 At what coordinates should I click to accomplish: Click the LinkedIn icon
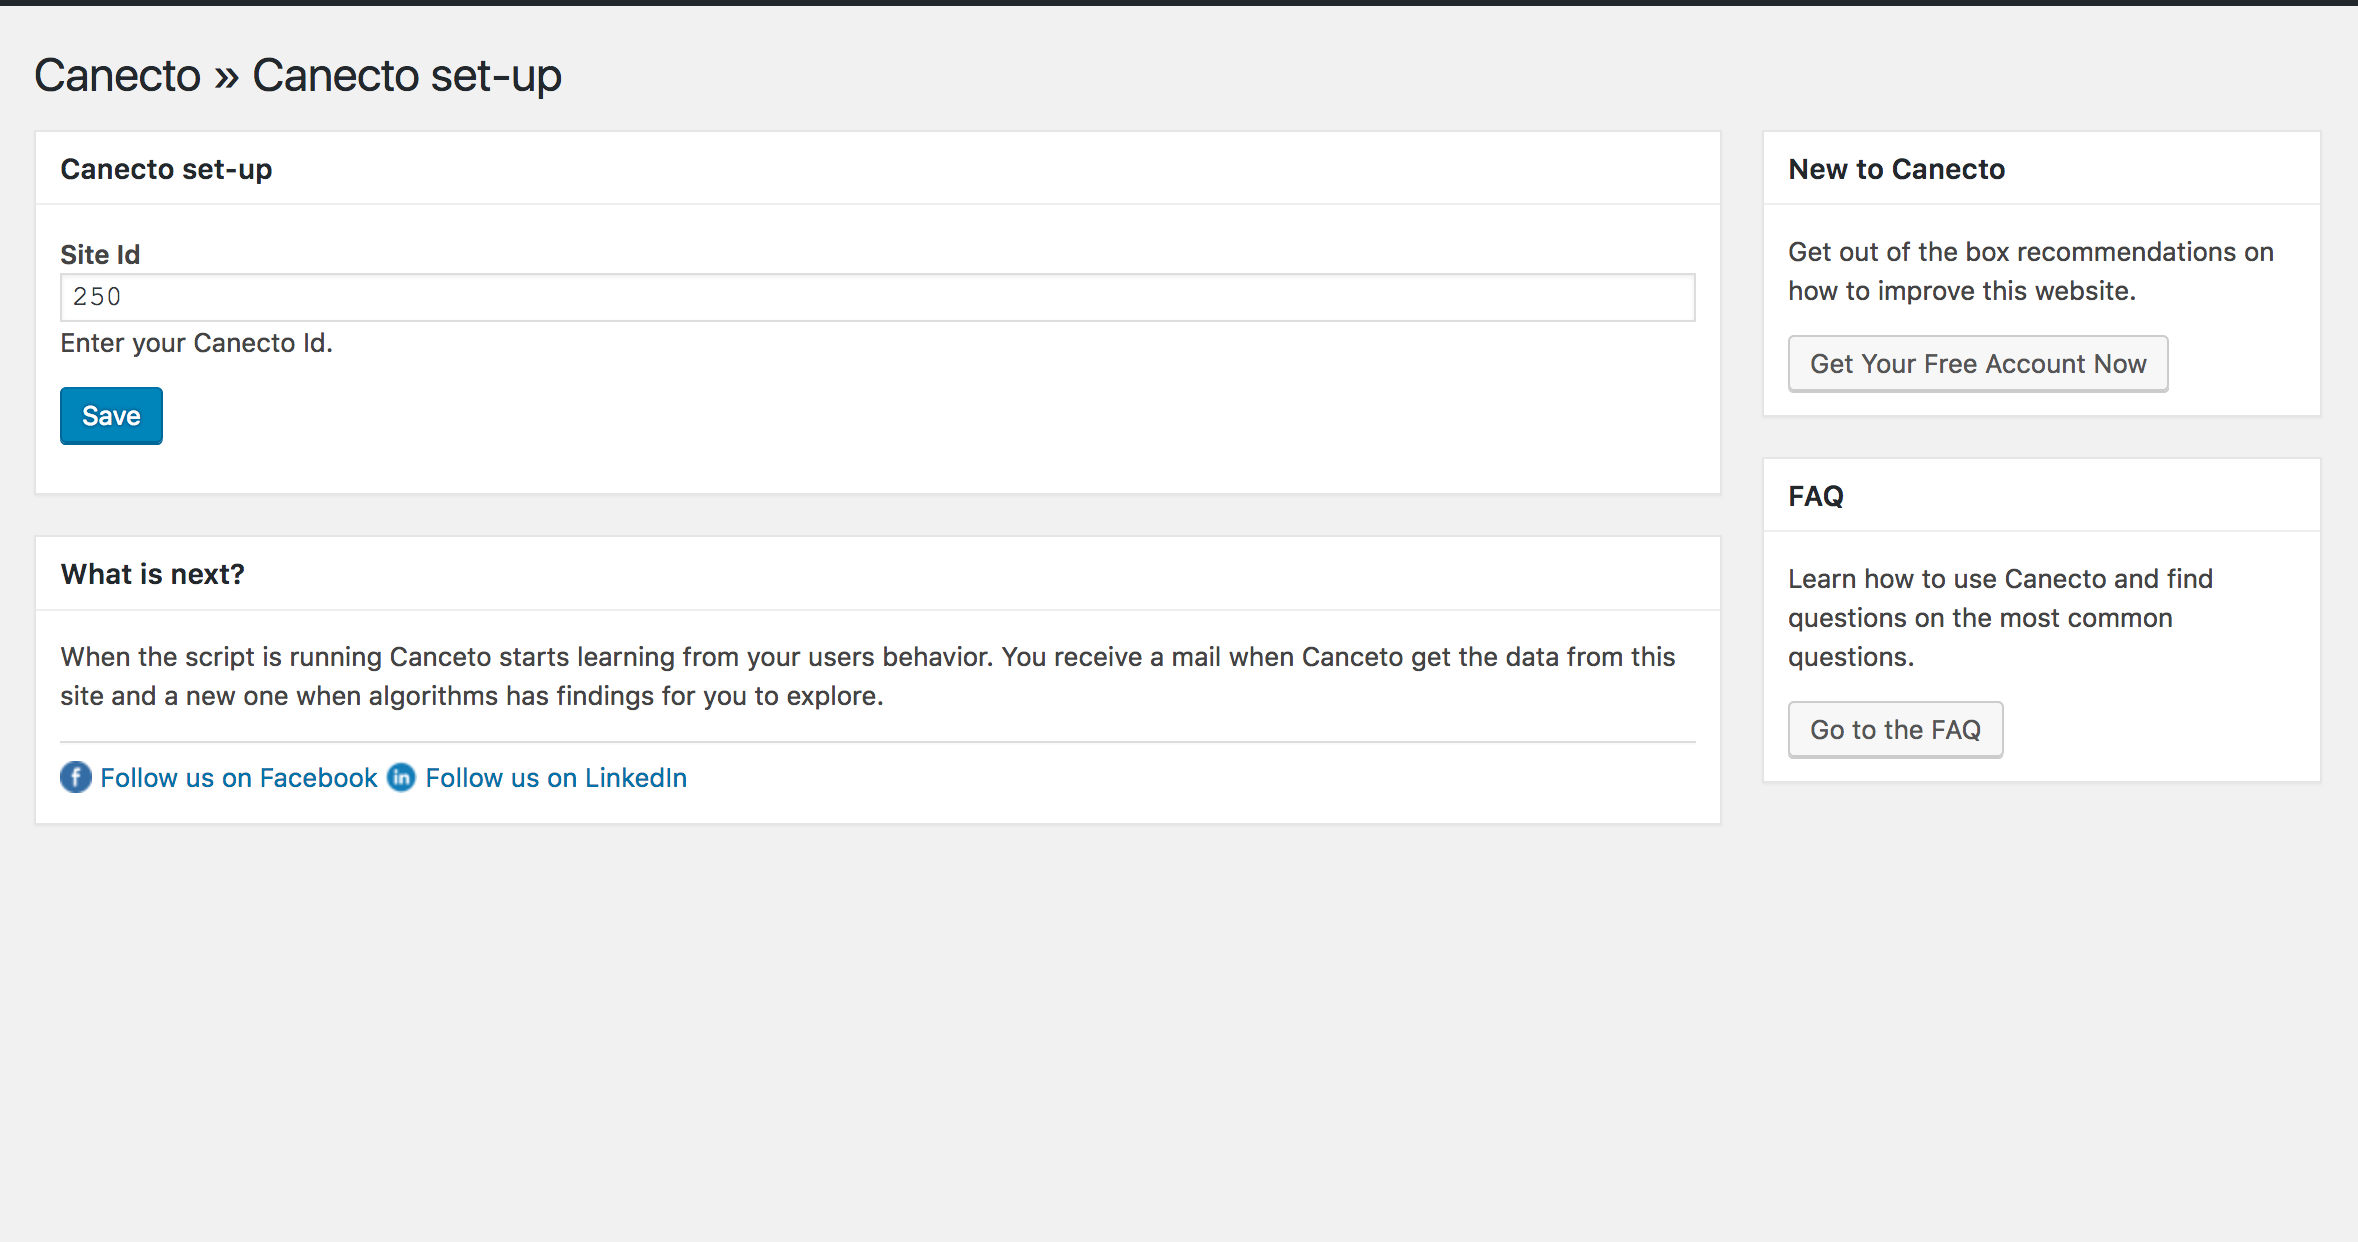coord(401,777)
